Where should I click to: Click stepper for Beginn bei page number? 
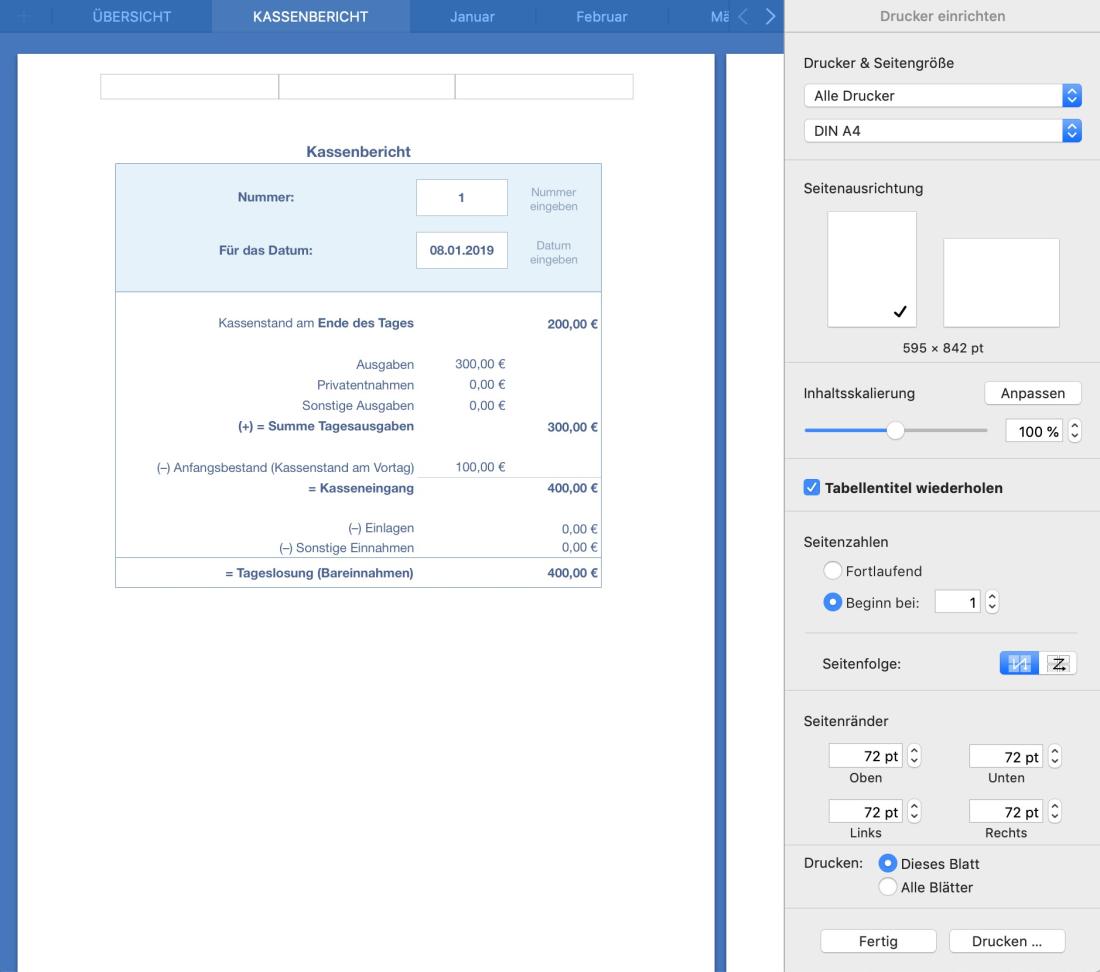tap(992, 602)
